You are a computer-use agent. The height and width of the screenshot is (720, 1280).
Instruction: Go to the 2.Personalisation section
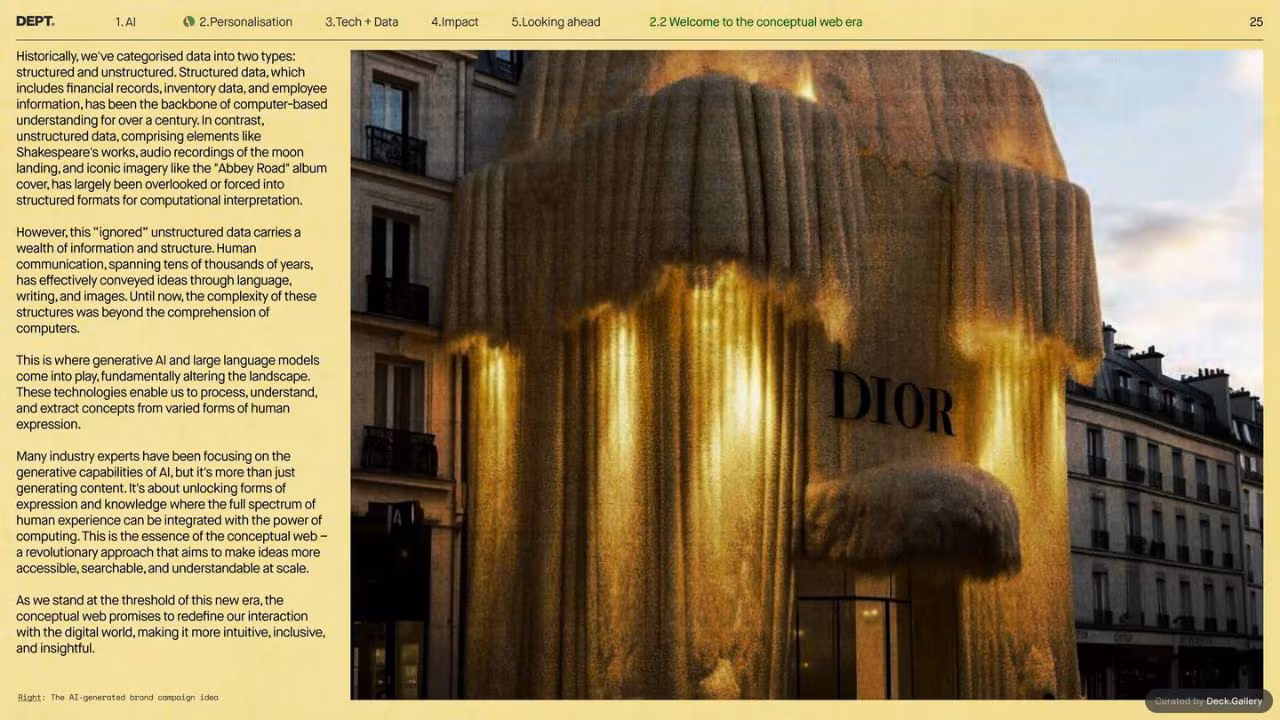pos(246,21)
